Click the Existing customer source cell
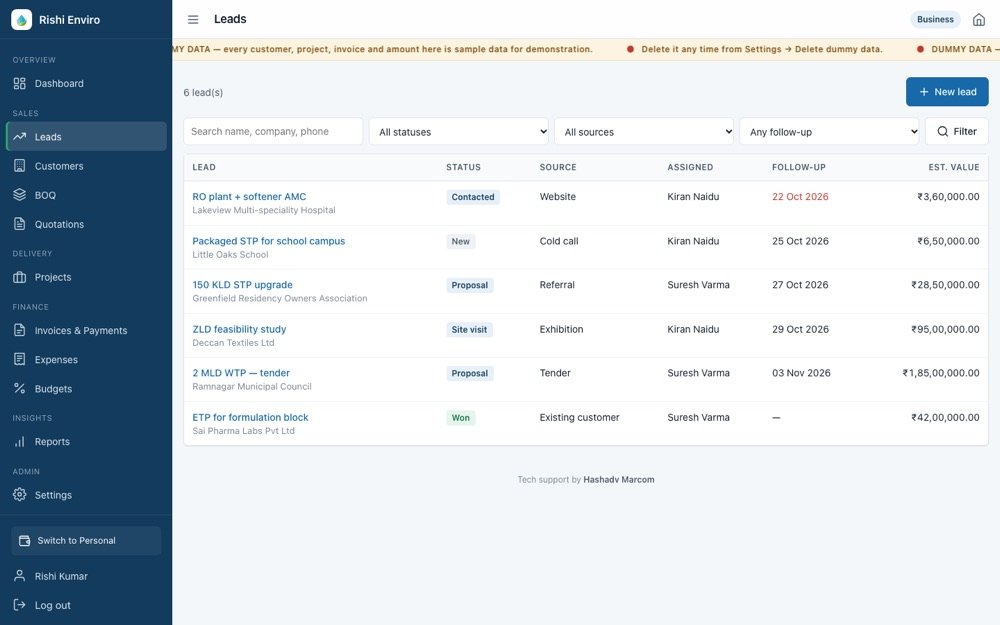The height and width of the screenshot is (625, 1000). click(579, 417)
